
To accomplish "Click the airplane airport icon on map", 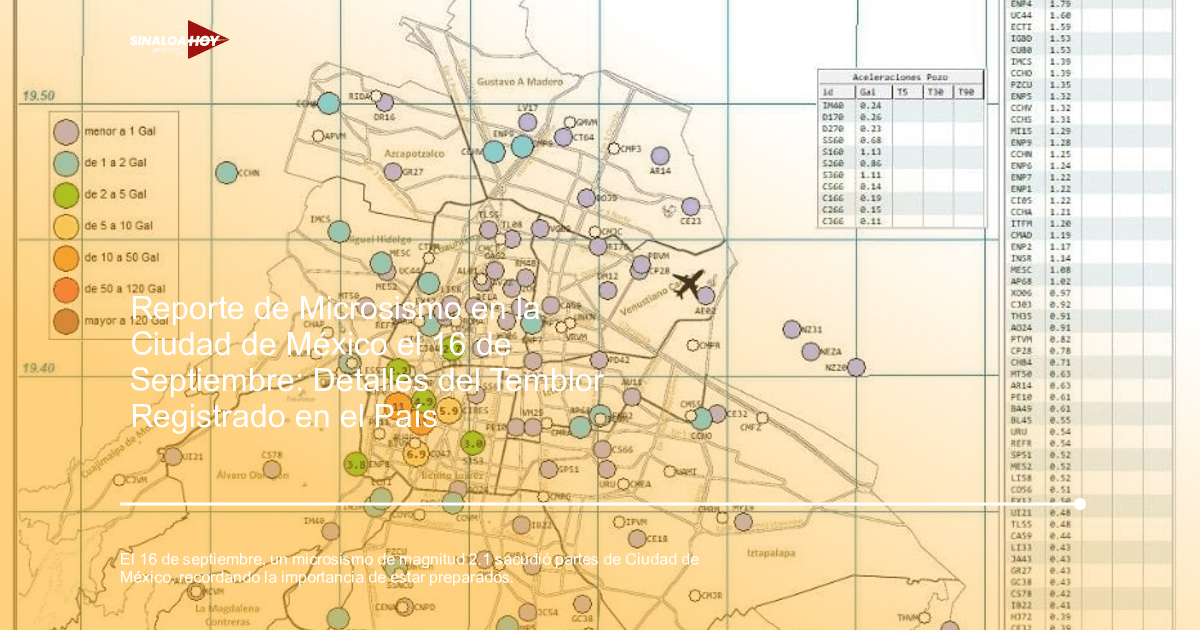I will pos(688,283).
